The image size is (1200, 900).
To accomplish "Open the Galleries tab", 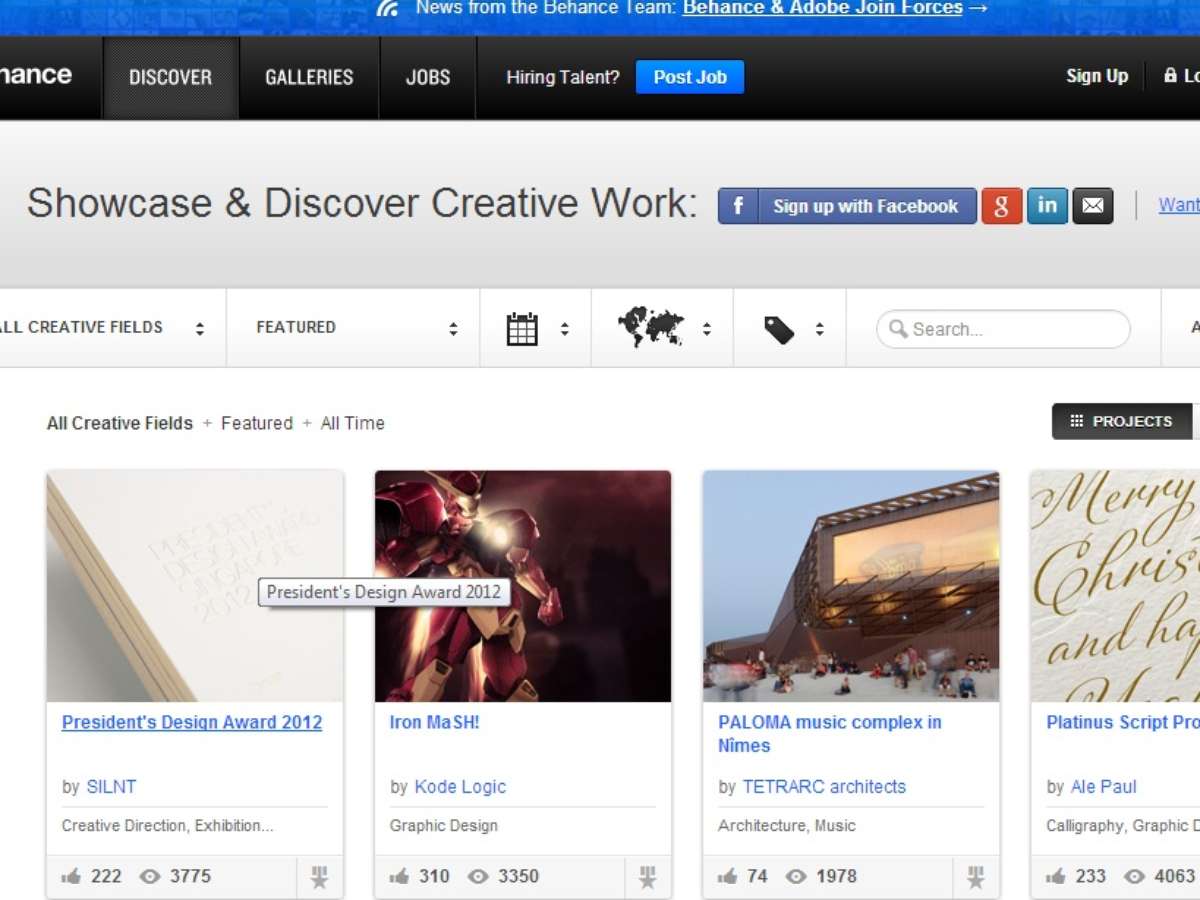I will (x=309, y=77).
